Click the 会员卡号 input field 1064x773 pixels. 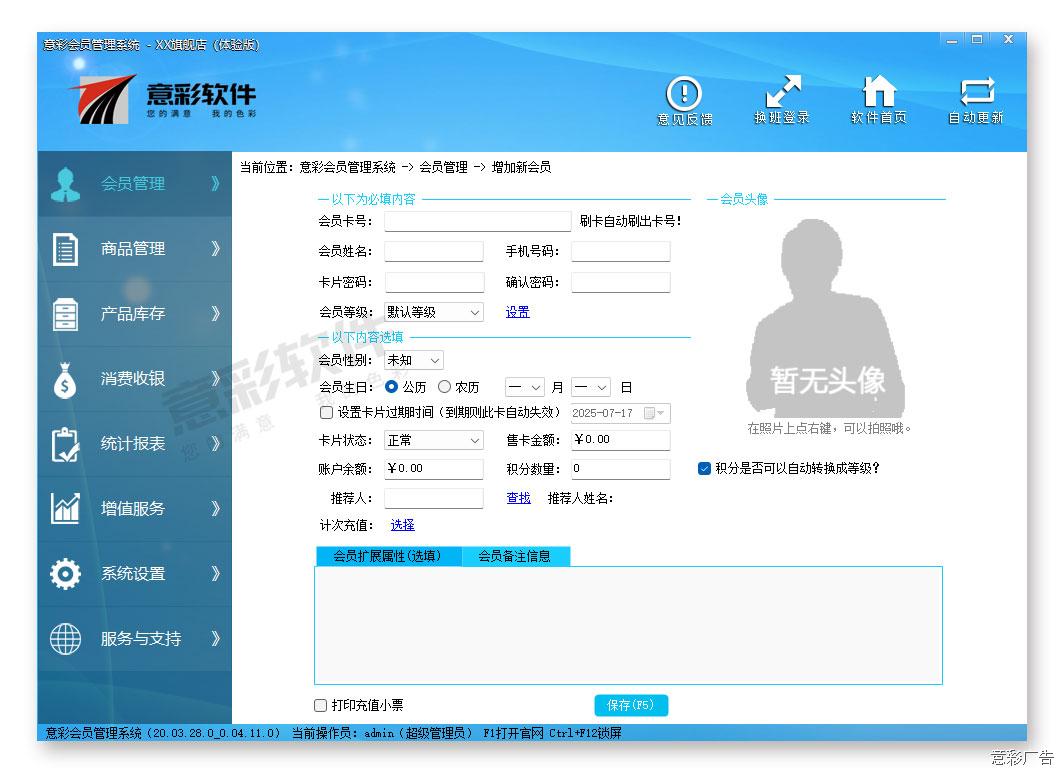(477, 222)
